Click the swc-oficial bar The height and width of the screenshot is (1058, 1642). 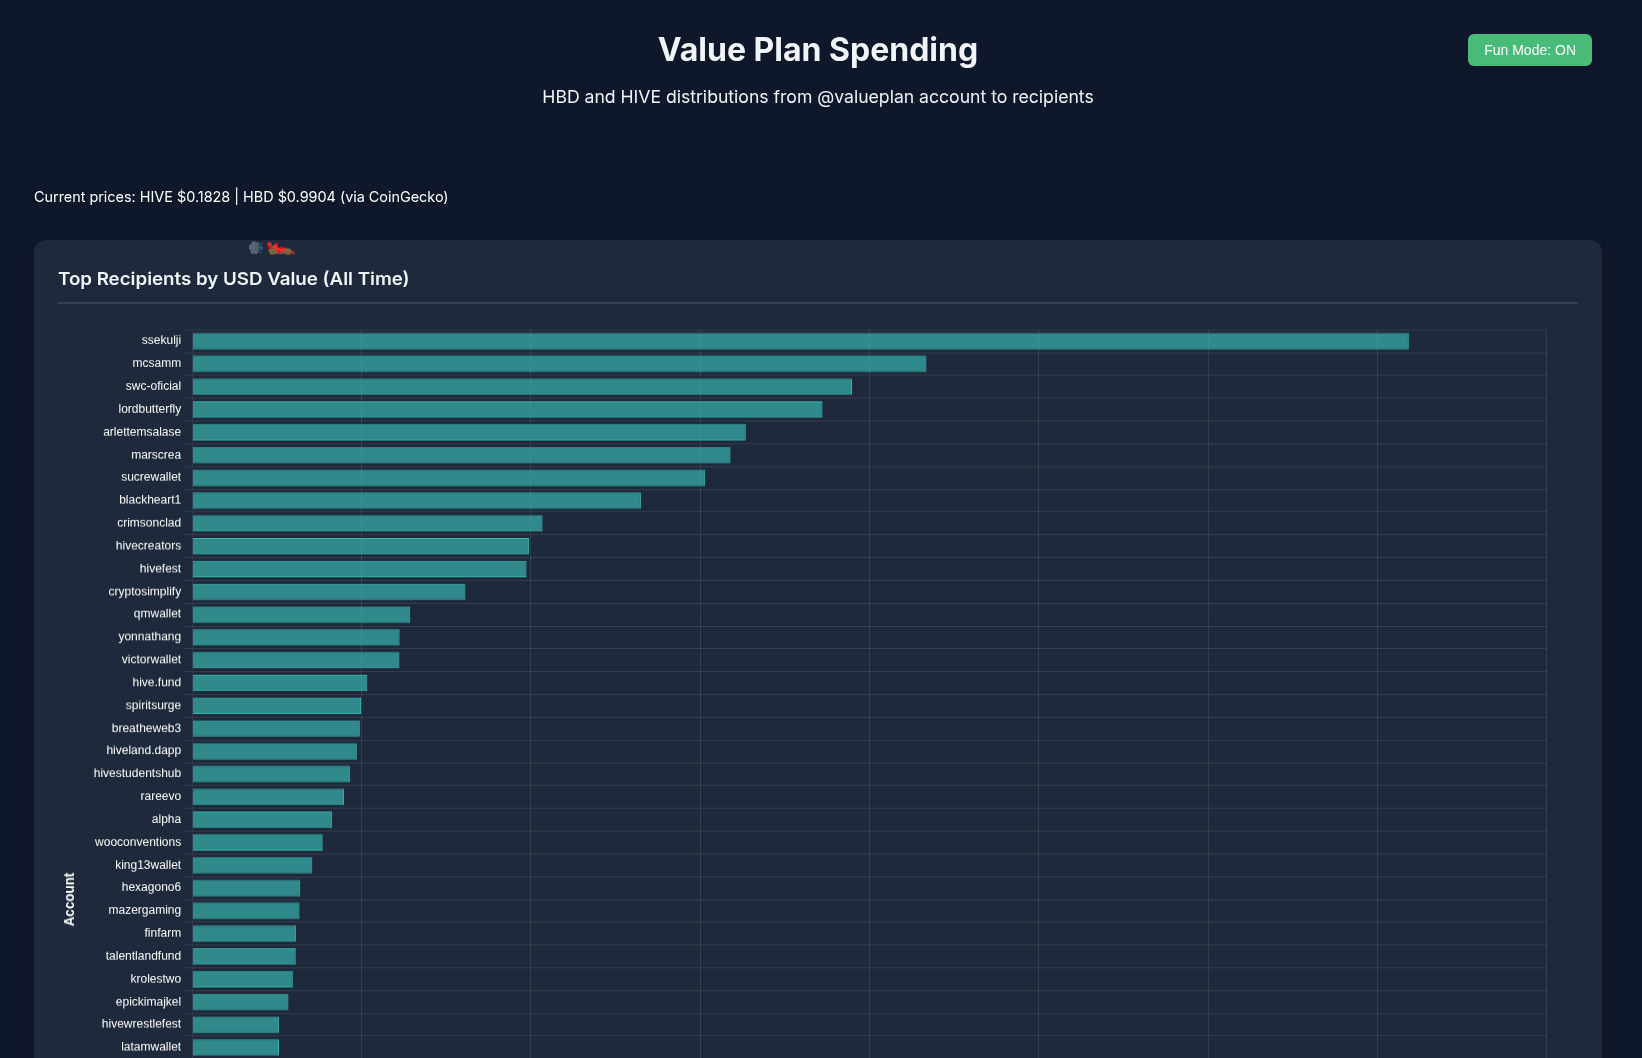(522, 387)
